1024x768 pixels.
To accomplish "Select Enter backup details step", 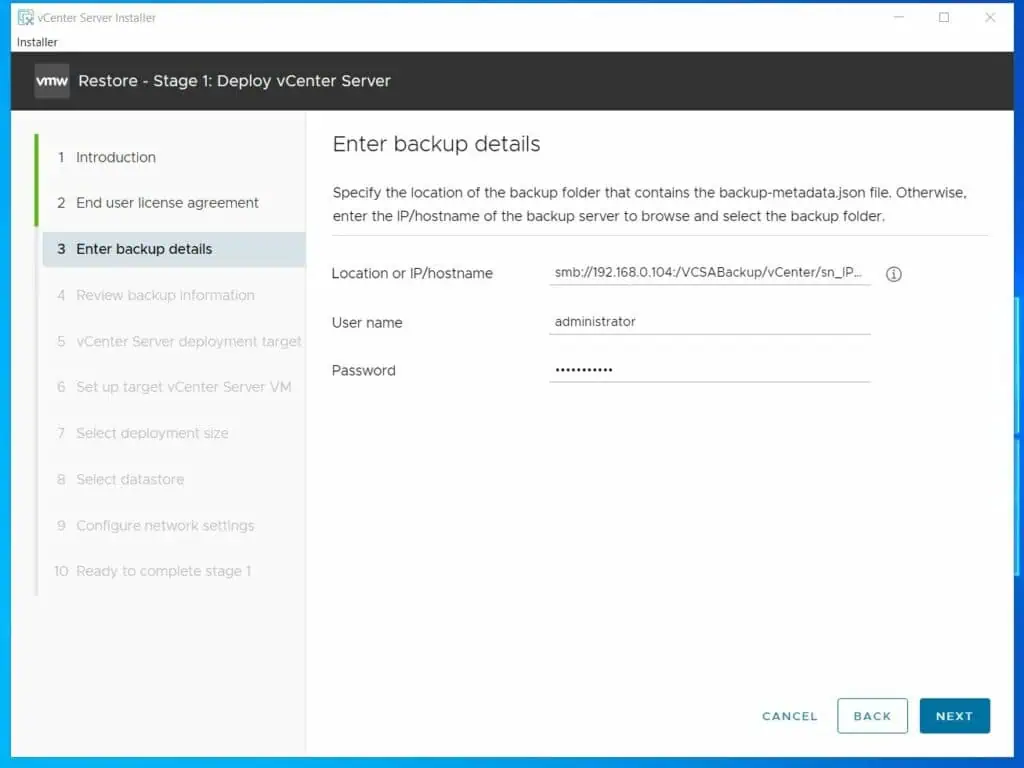I will click(x=173, y=249).
